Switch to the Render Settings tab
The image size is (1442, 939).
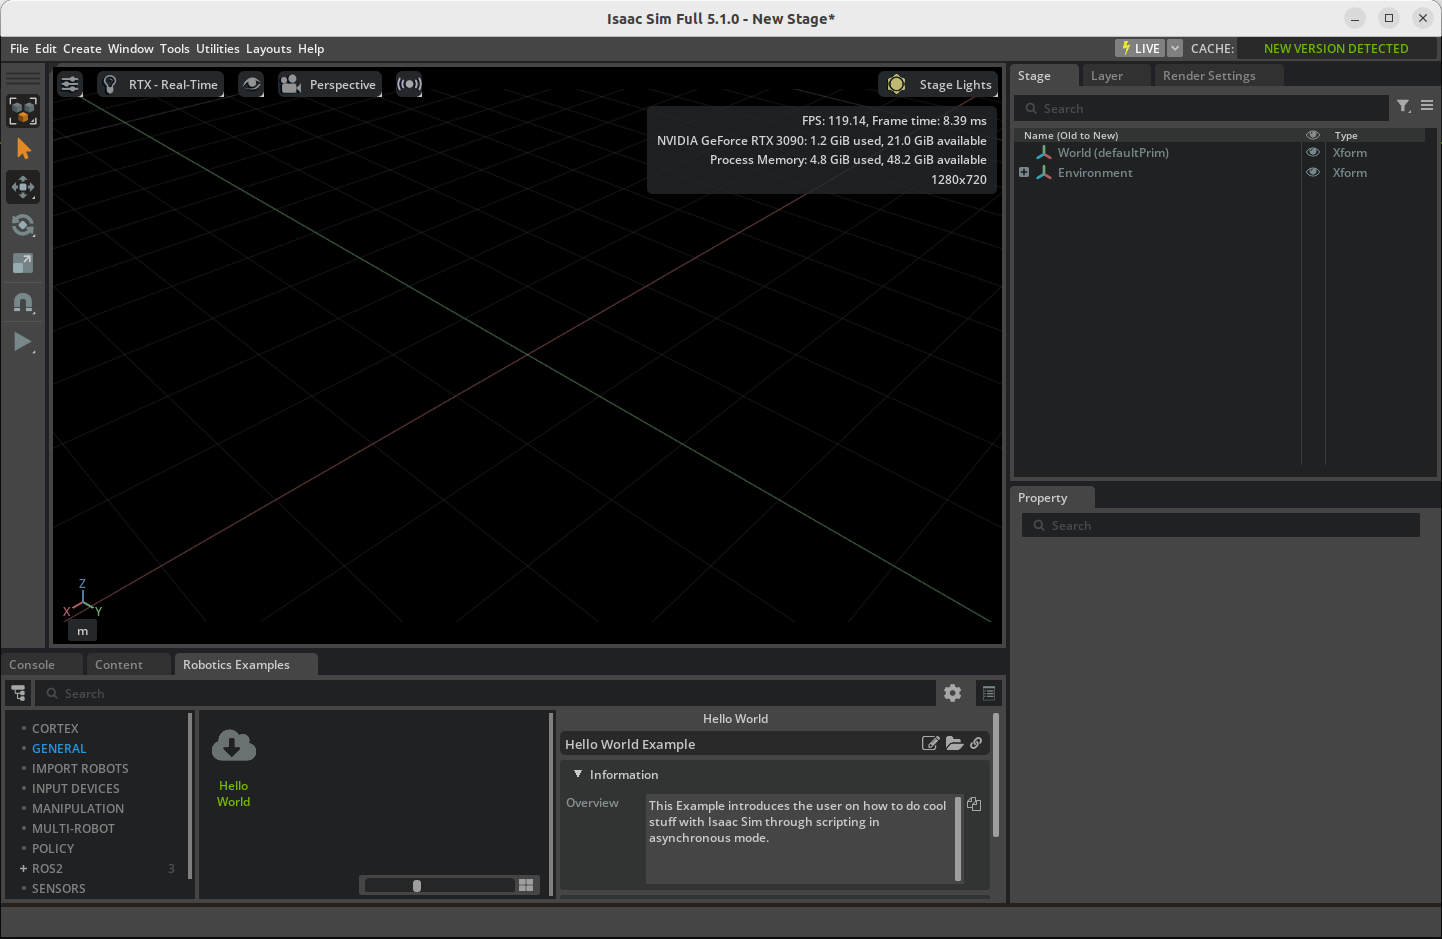pyautogui.click(x=1208, y=76)
